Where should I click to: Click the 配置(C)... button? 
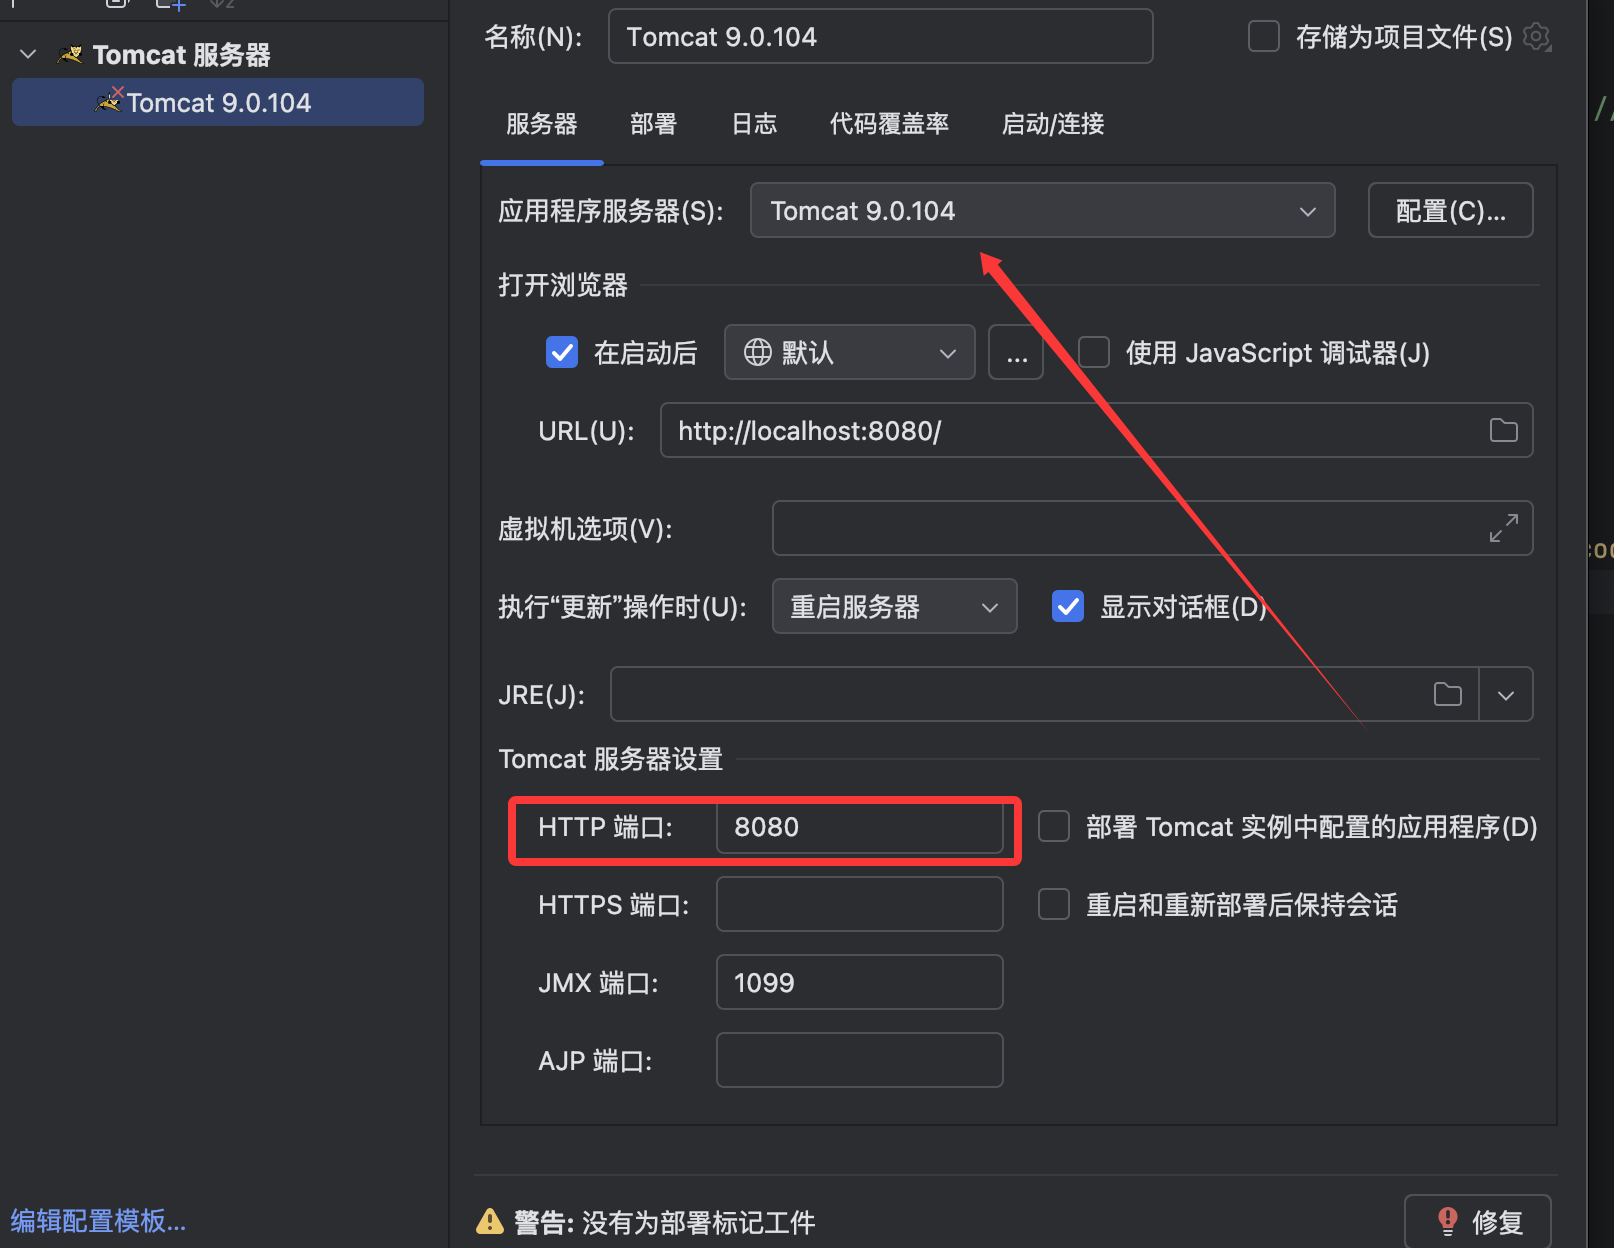(x=1450, y=210)
